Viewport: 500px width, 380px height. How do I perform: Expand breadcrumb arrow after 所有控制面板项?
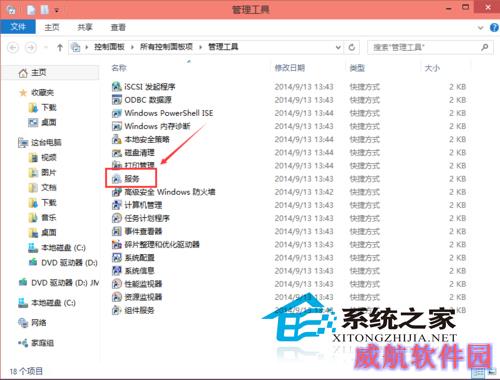pyautogui.click(x=200, y=47)
